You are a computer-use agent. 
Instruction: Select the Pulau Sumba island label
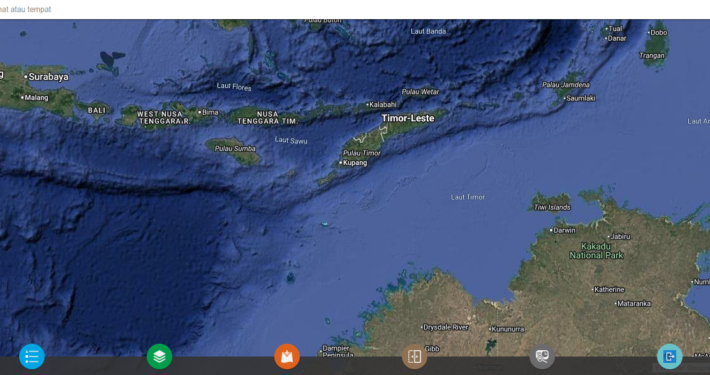235,149
